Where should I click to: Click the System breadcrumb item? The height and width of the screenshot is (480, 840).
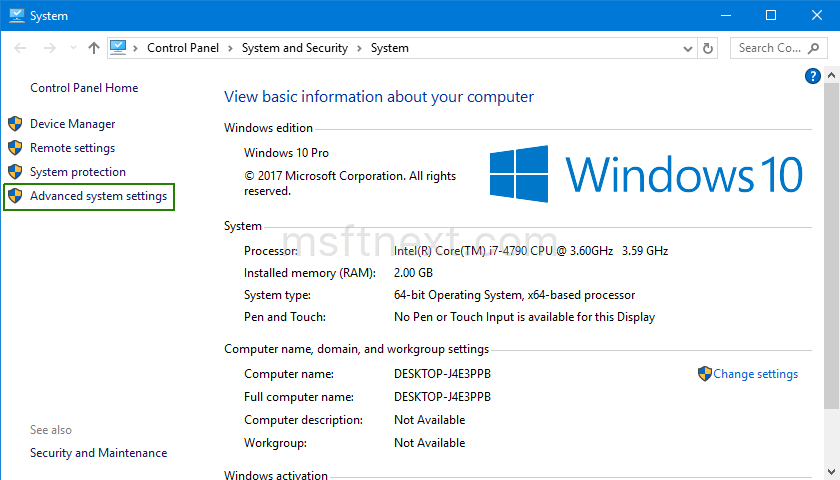pos(389,48)
